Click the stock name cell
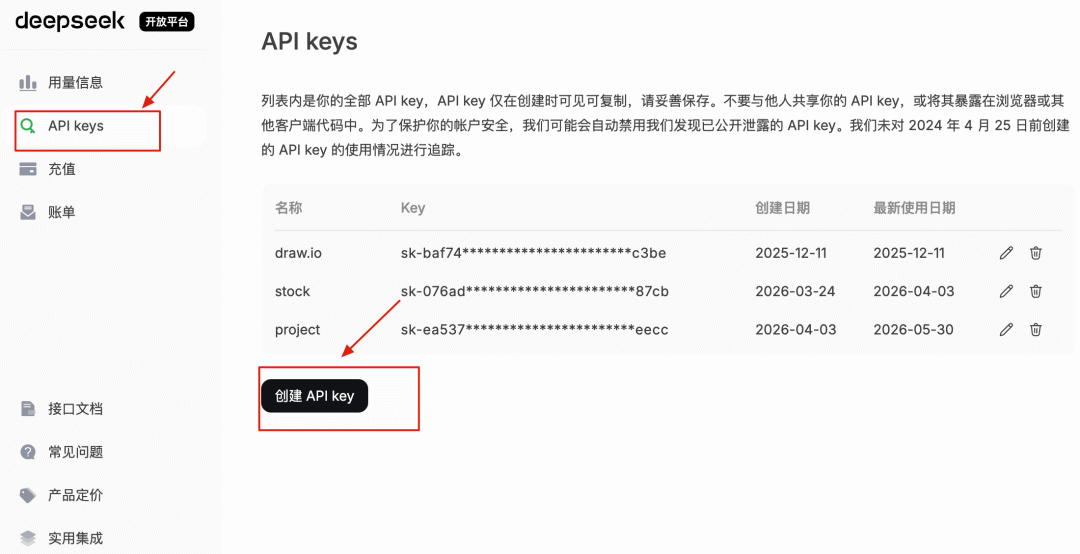 293,291
